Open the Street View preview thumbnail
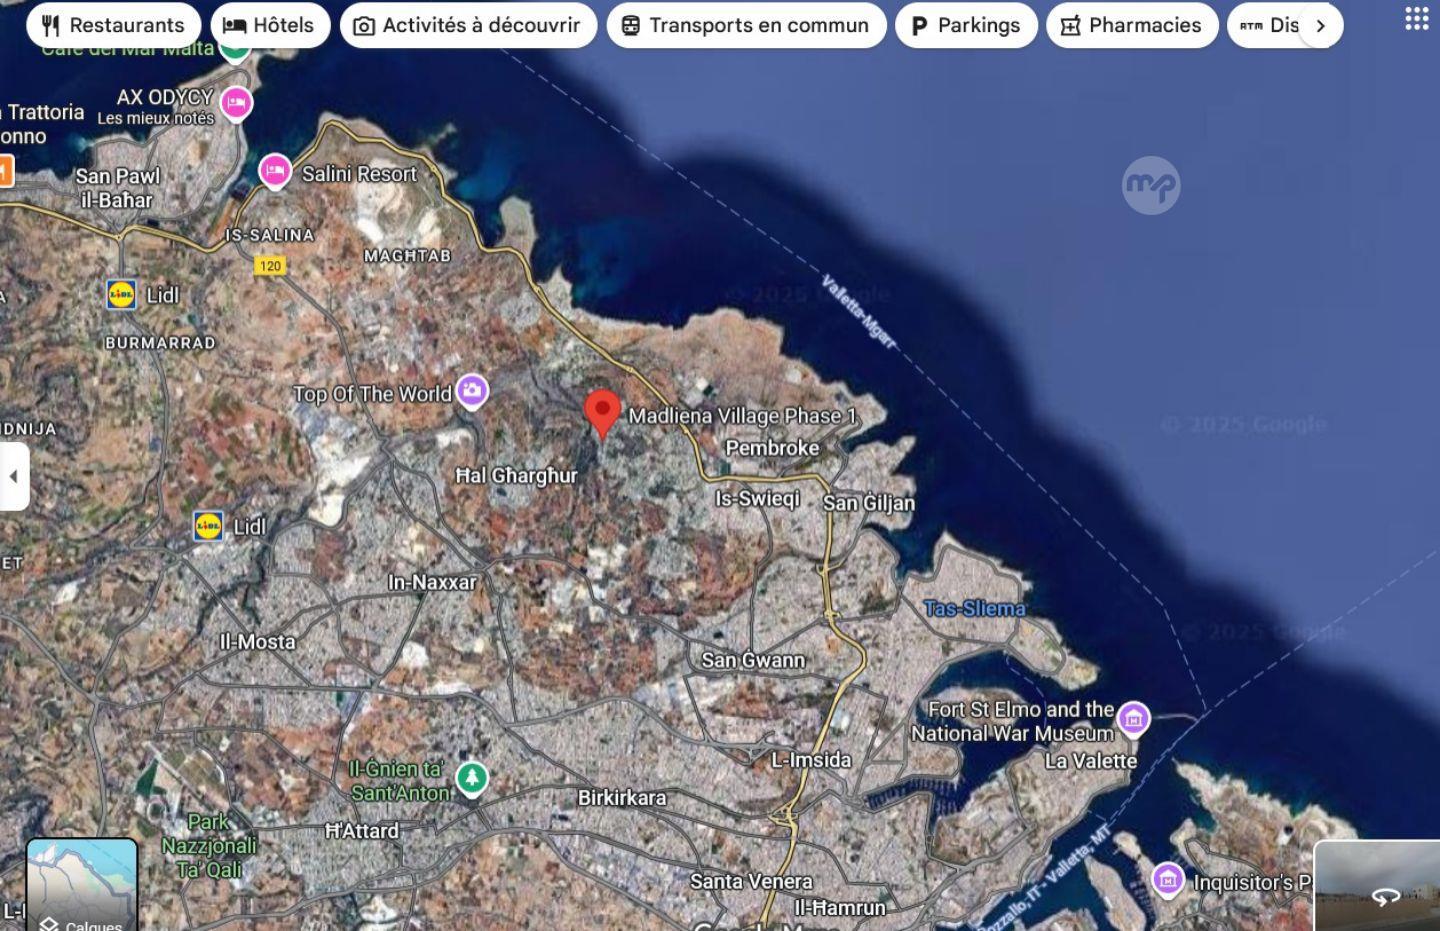This screenshot has height=931, width=1440. [1377, 886]
